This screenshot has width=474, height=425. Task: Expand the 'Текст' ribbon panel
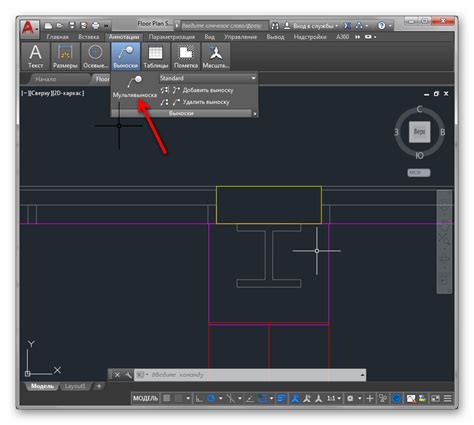(35, 56)
